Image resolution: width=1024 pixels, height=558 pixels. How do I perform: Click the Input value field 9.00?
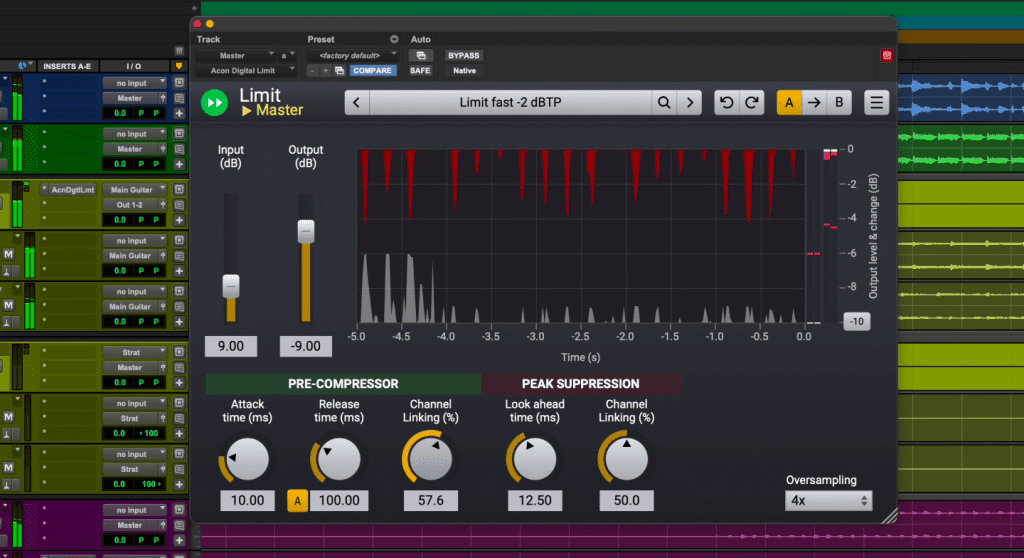[x=231, y=346]
